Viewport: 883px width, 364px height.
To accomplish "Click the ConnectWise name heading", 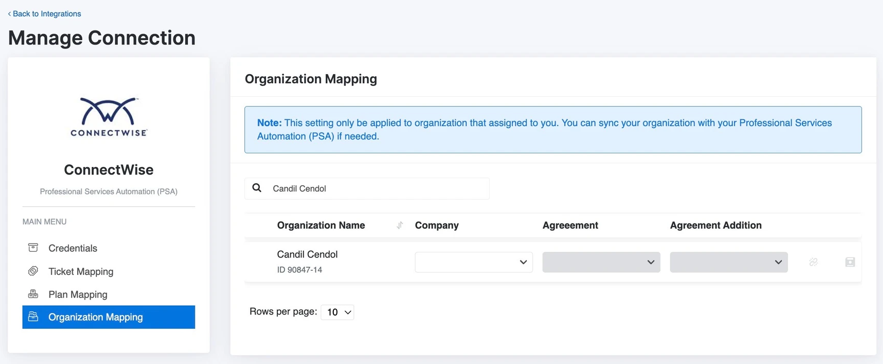I will (109, 170).
